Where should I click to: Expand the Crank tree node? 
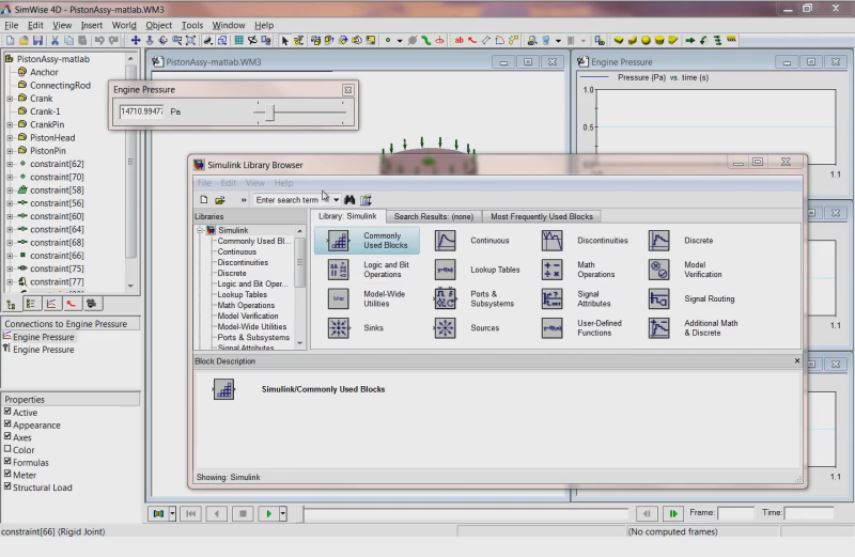pyautogui.click(x=10, y=99)
